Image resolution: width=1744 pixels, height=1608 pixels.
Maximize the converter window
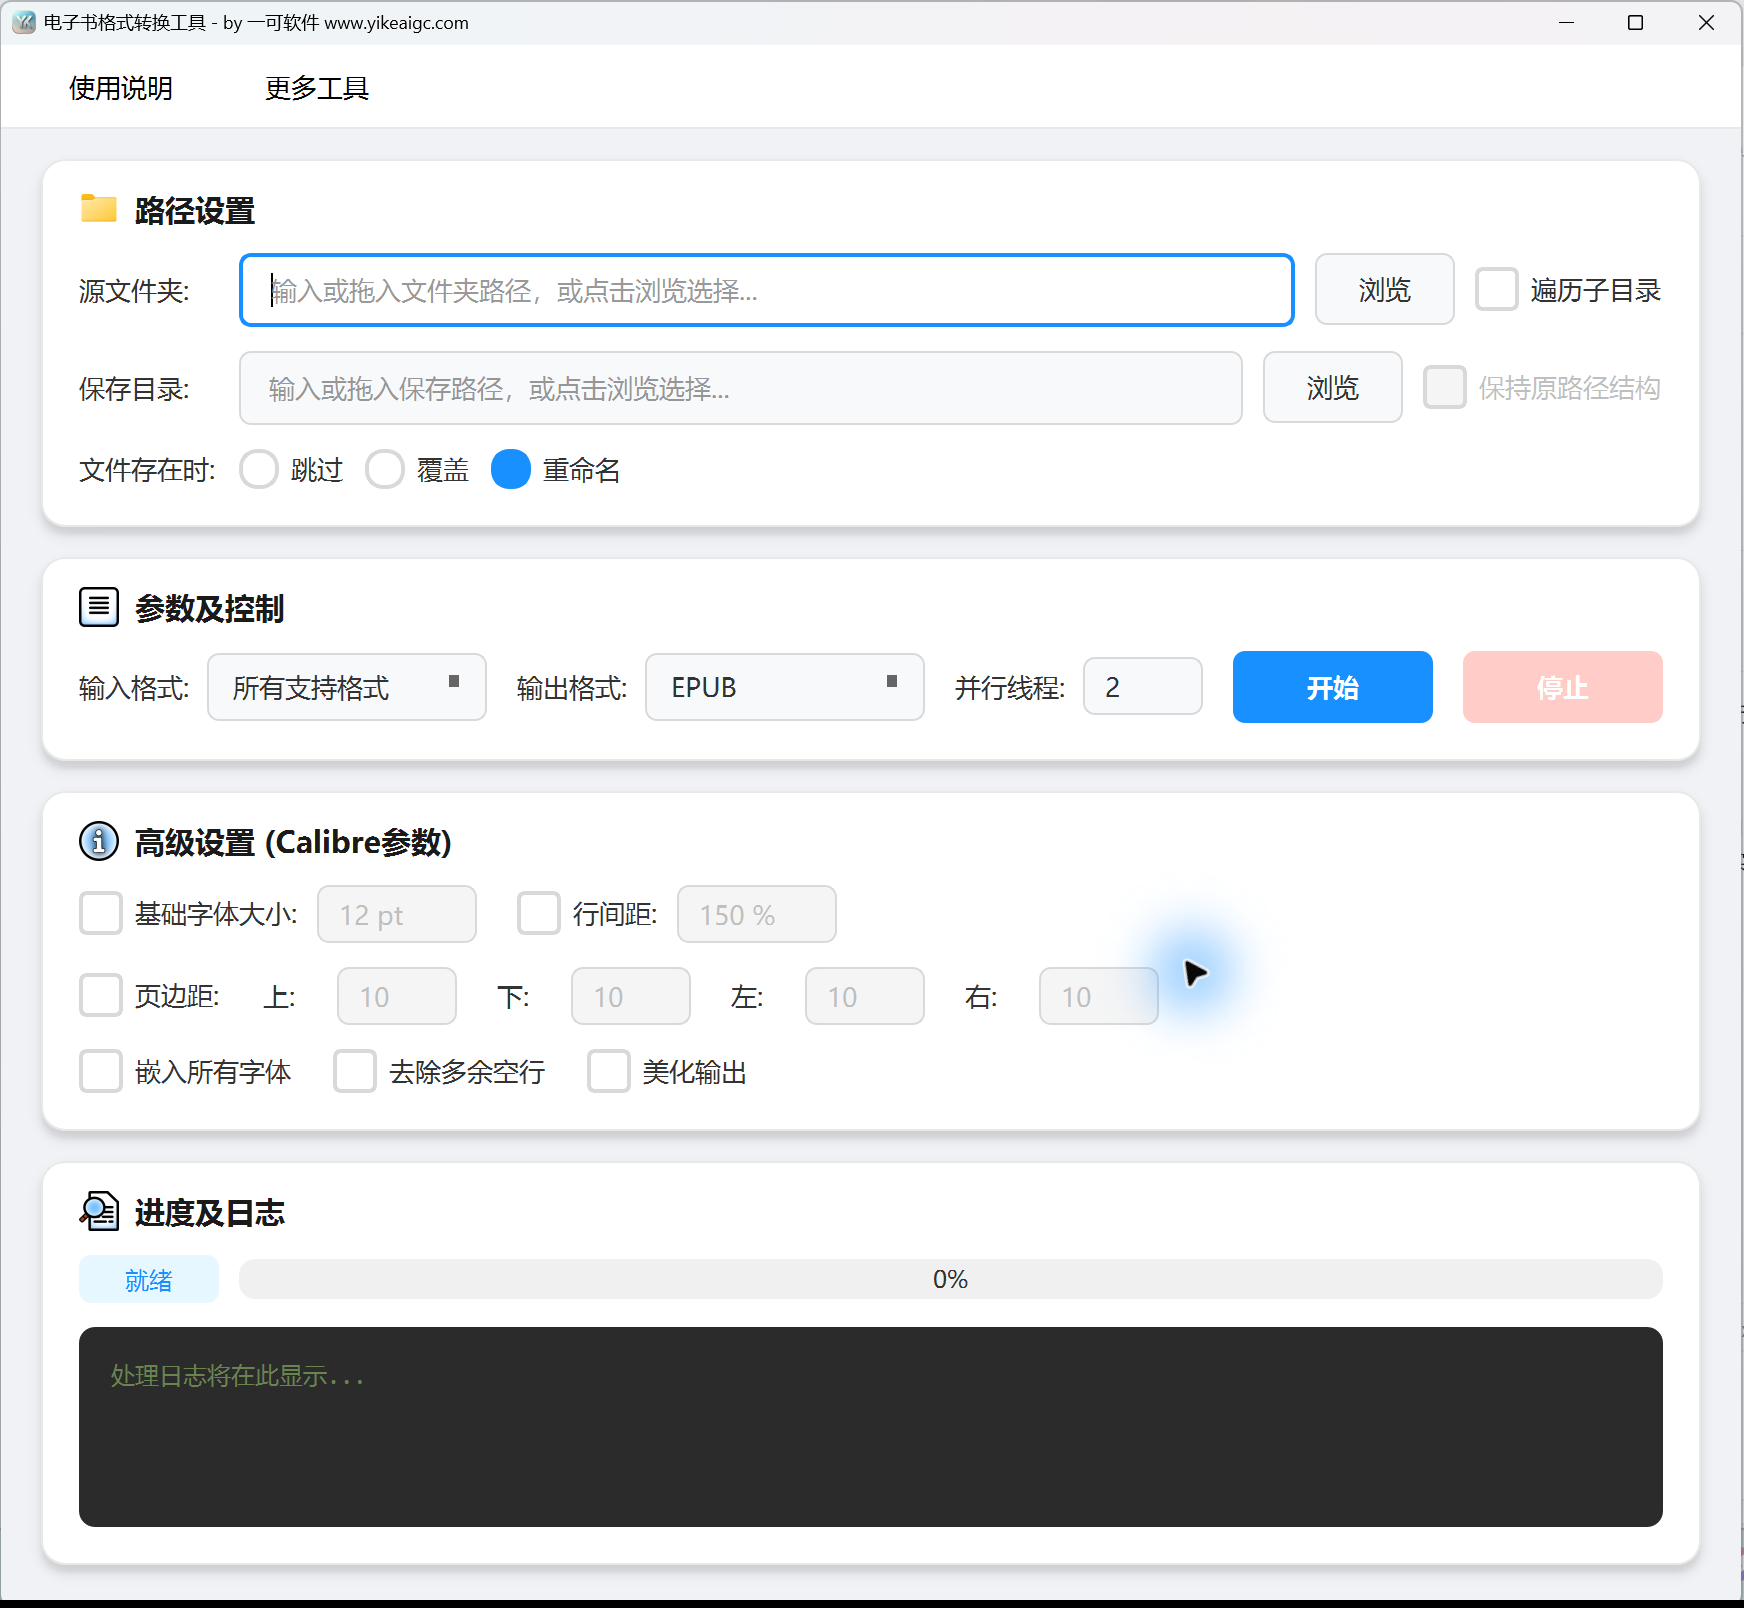tap(1636, 22)
